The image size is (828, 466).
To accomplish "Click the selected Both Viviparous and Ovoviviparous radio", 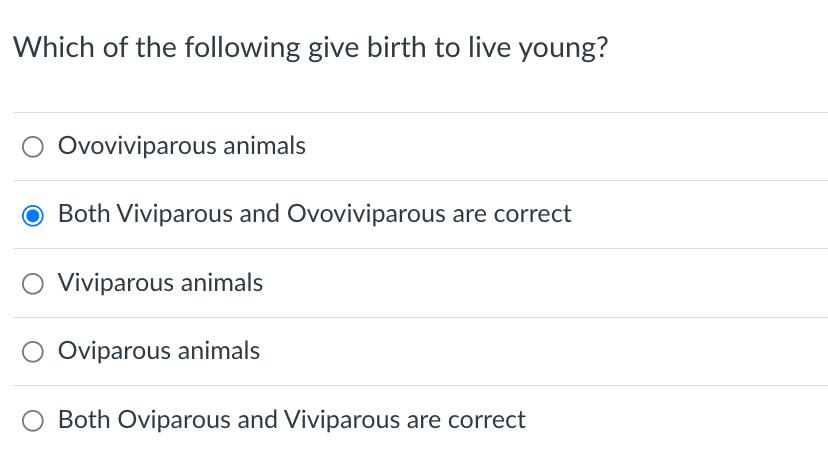I will pos(33,215).
